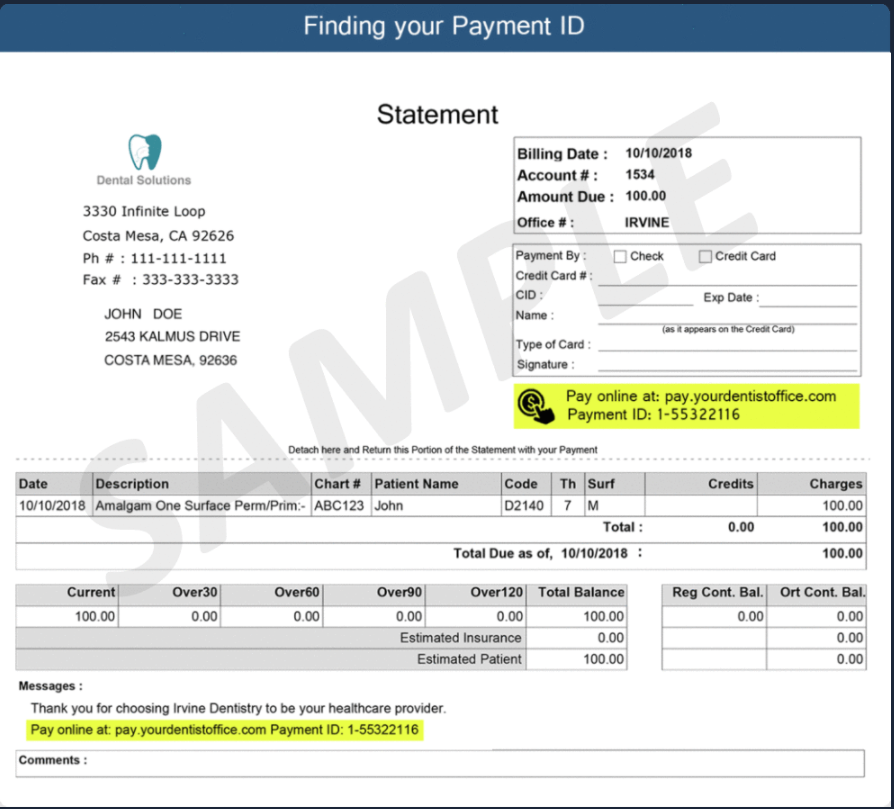The height and width of the screenshot is (809, 894).
Task: Tick the Credit Card checkbox
Action: (x=705, y=257)
